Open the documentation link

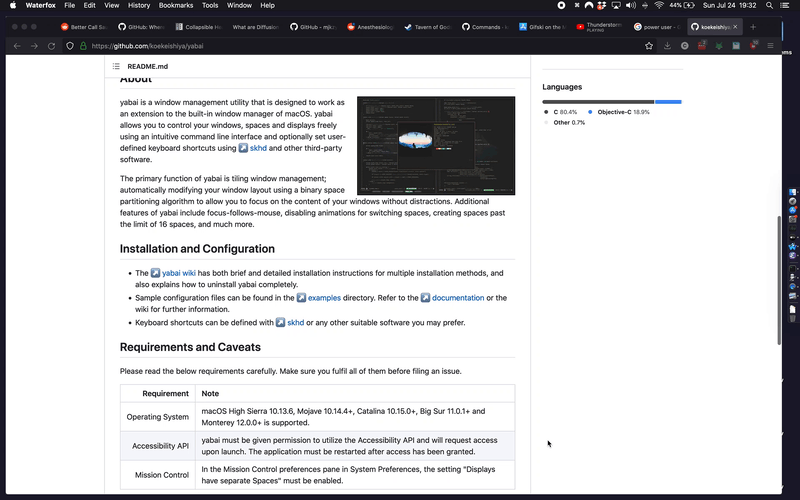[458, 298]
